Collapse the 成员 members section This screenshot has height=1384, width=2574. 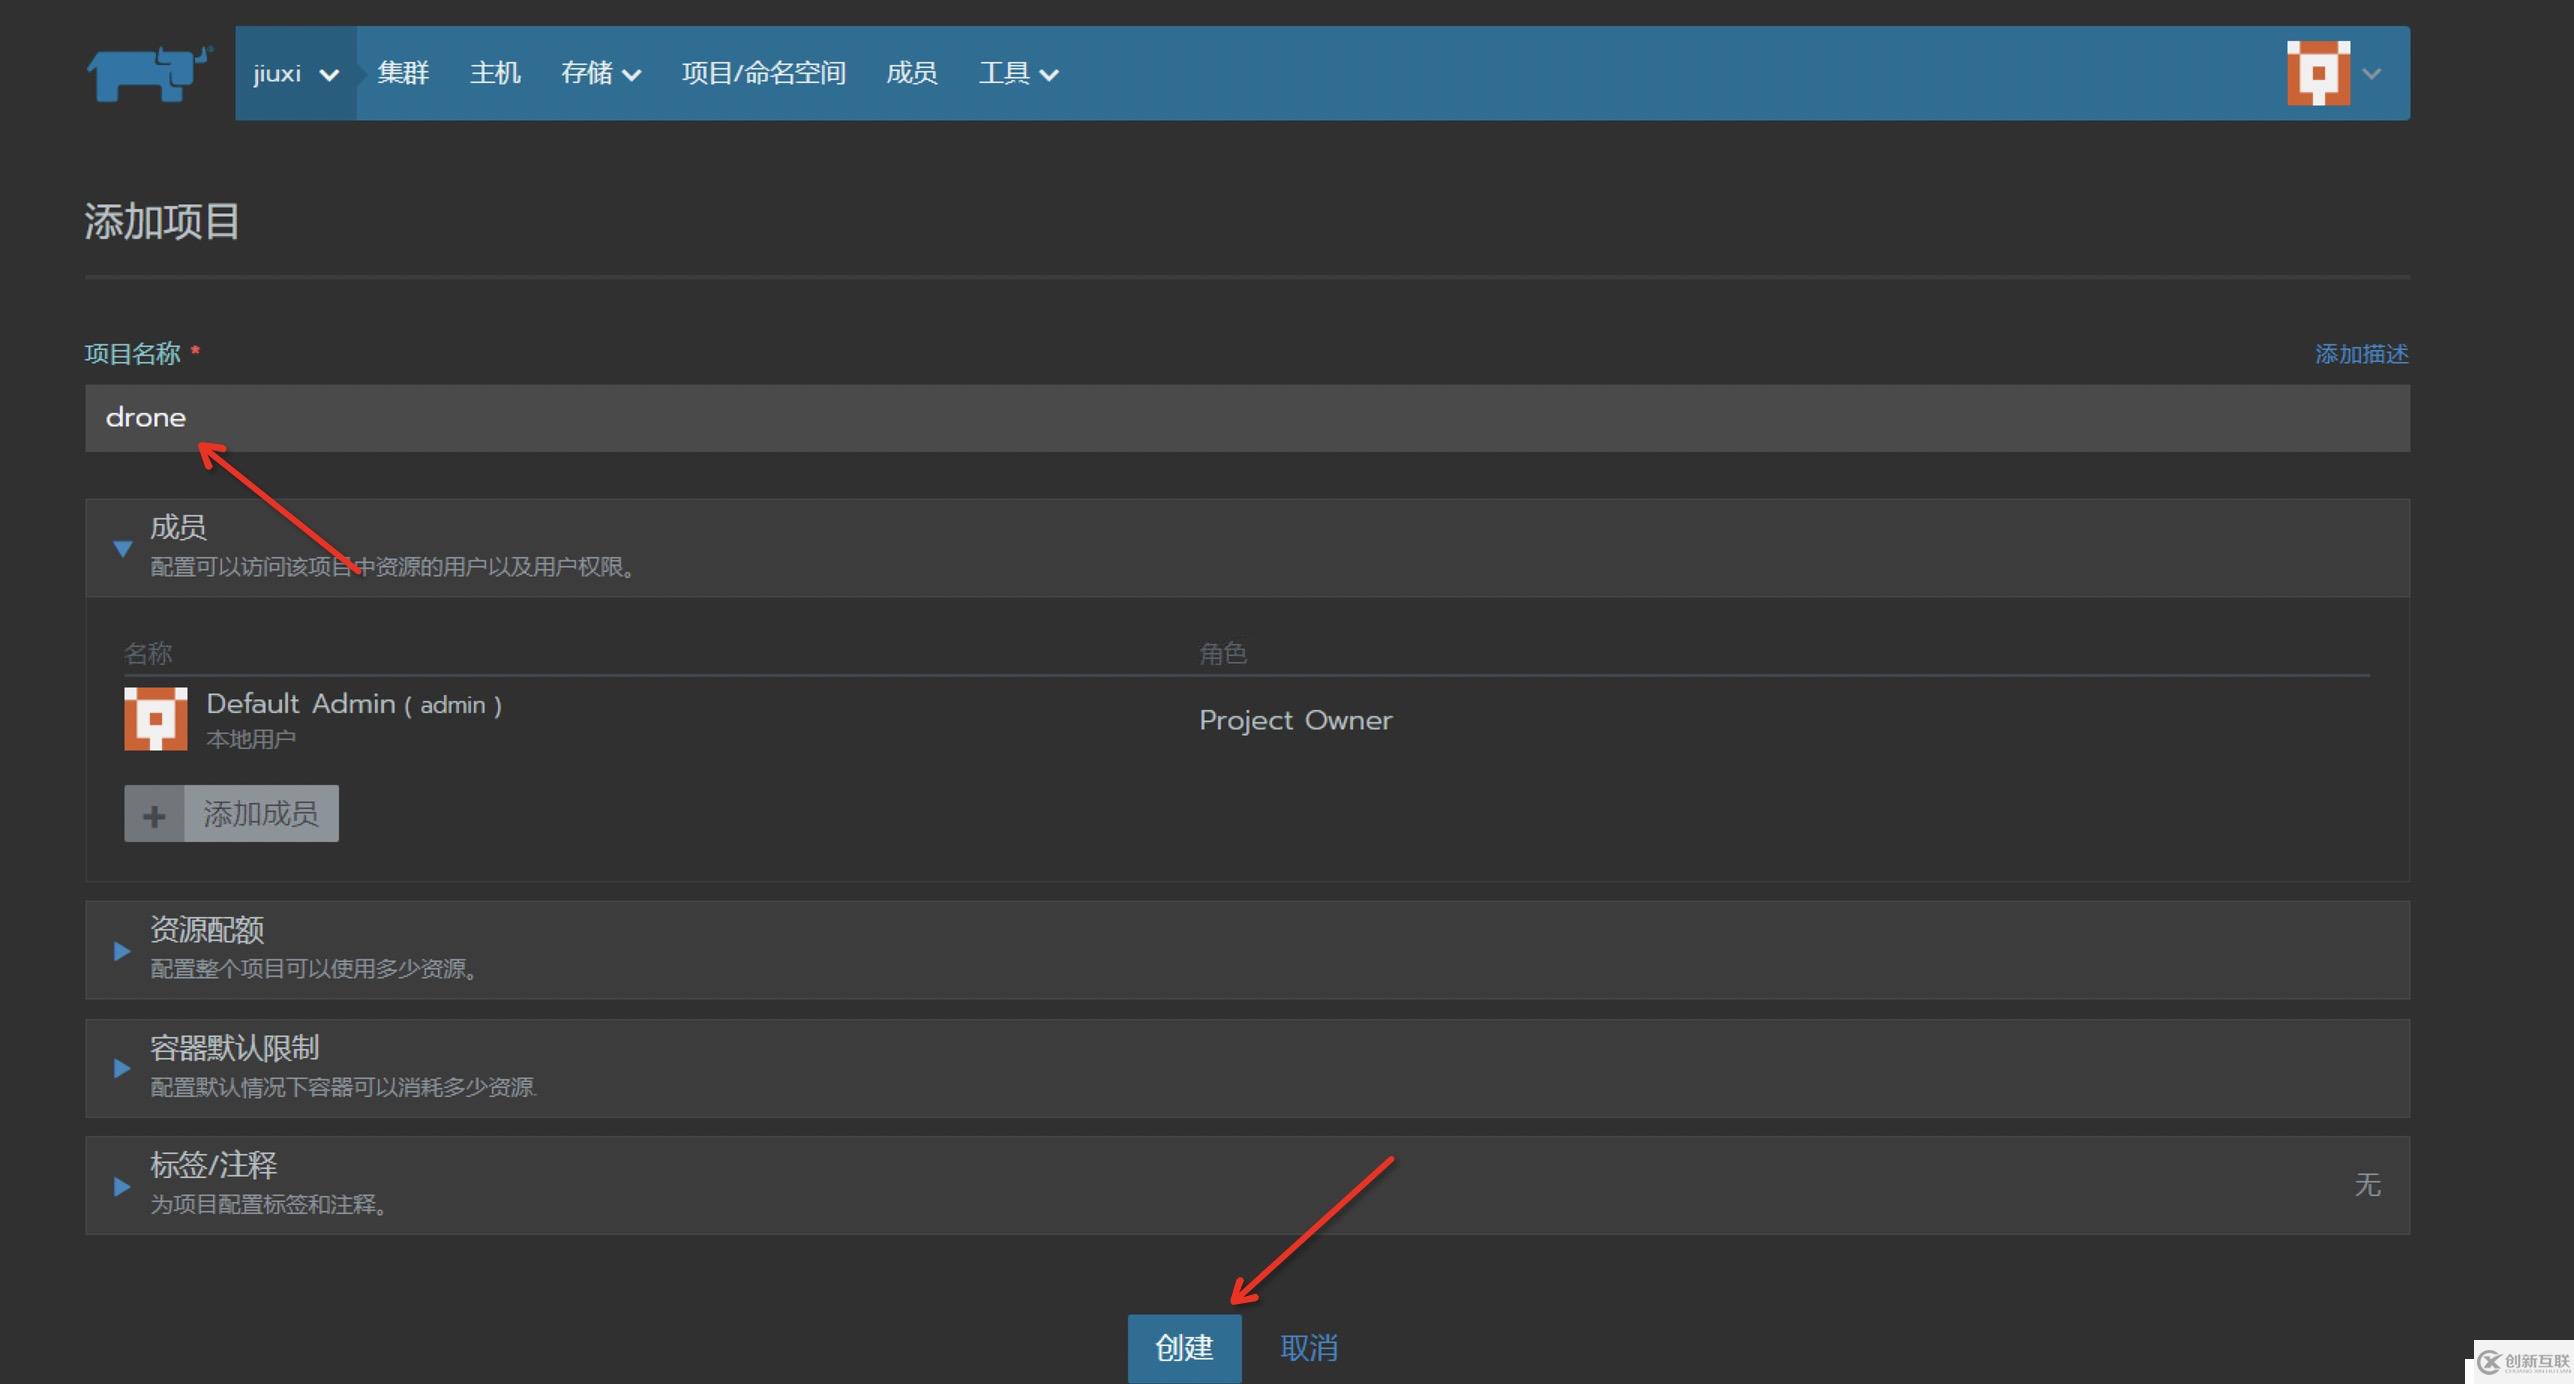click(x=122, y=548)
